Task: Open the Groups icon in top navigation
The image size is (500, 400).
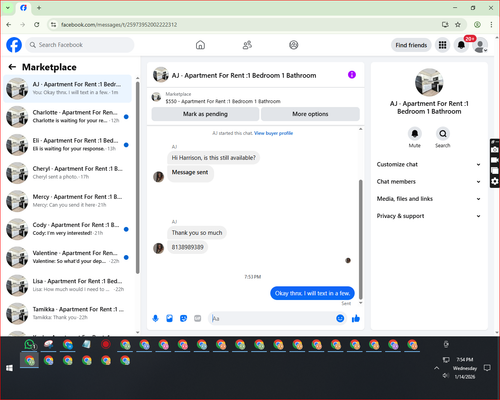Action: pyautogui.click(x=294, y=45)
